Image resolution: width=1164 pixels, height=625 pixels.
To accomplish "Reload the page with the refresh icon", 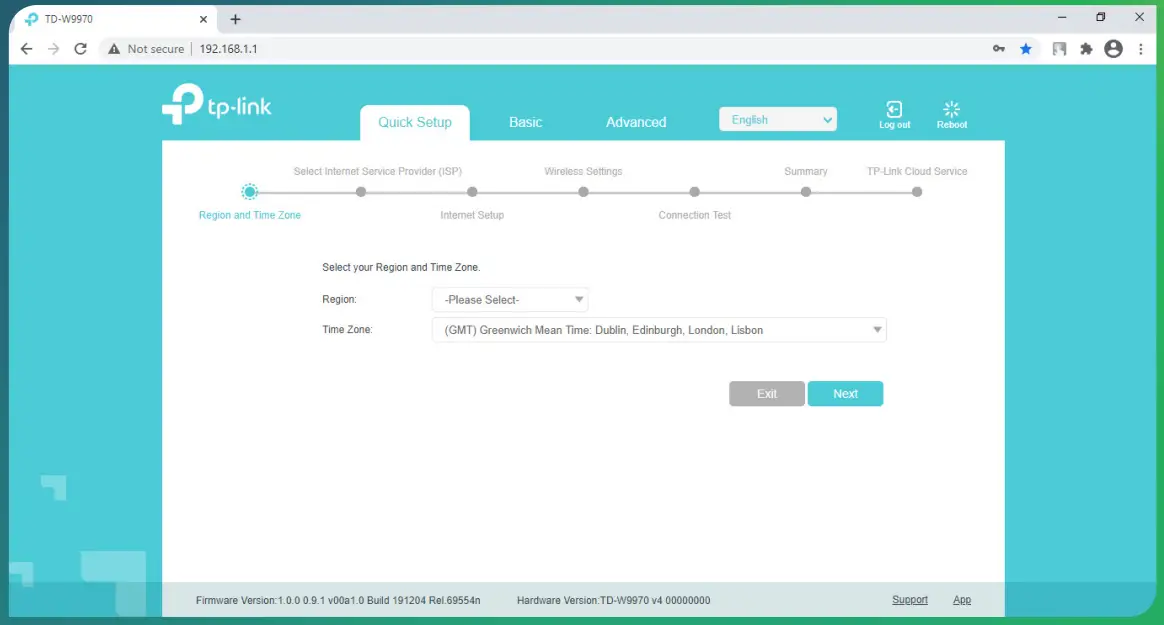I will tap(80, 48).
